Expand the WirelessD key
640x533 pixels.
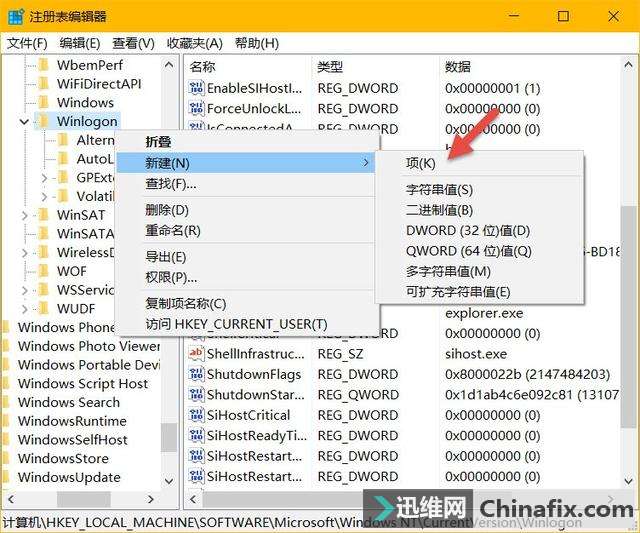[x=24, y=253]
